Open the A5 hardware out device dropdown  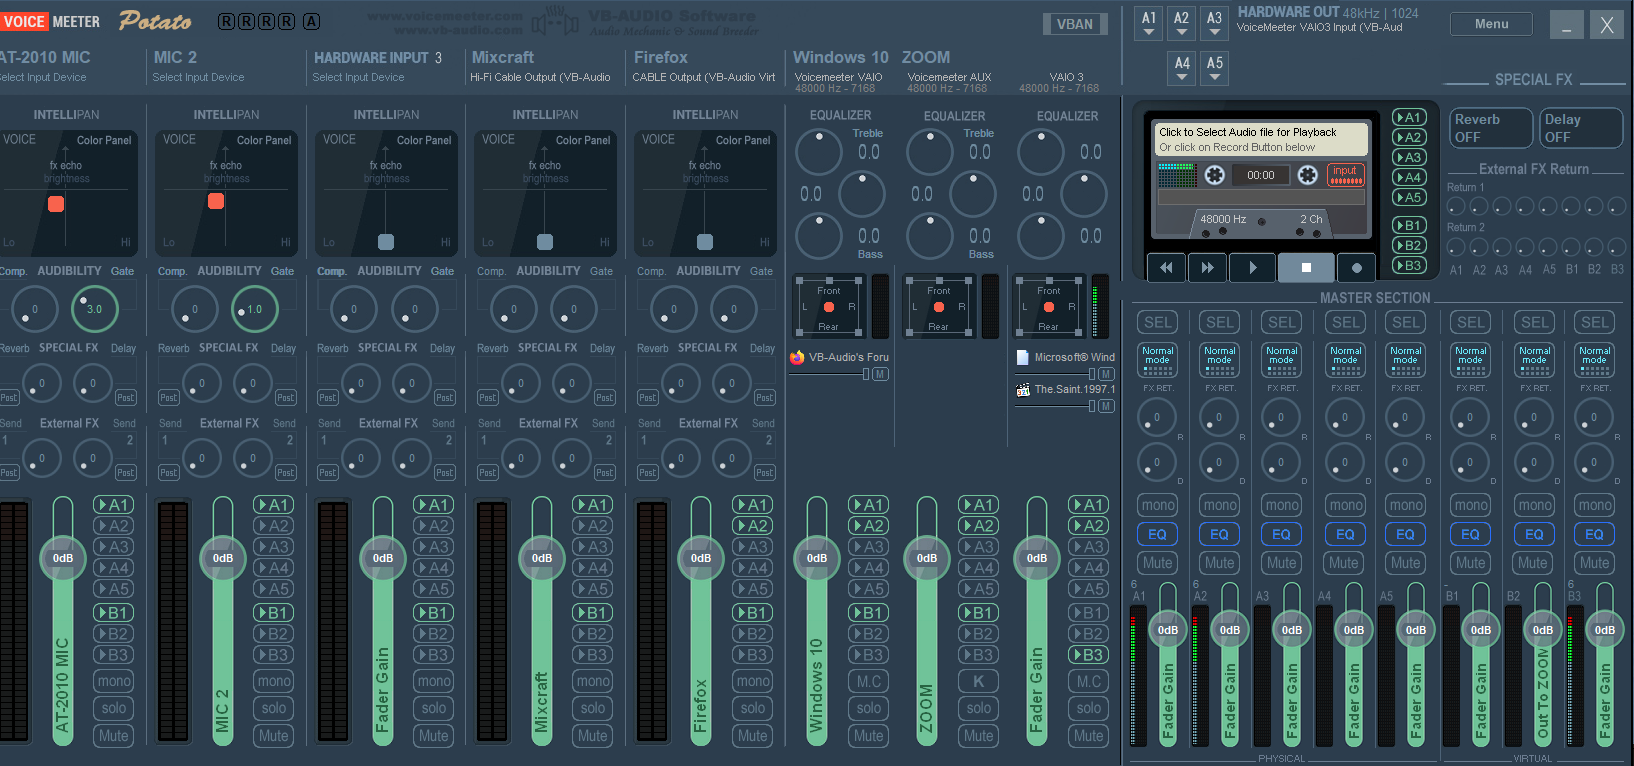1214,68
